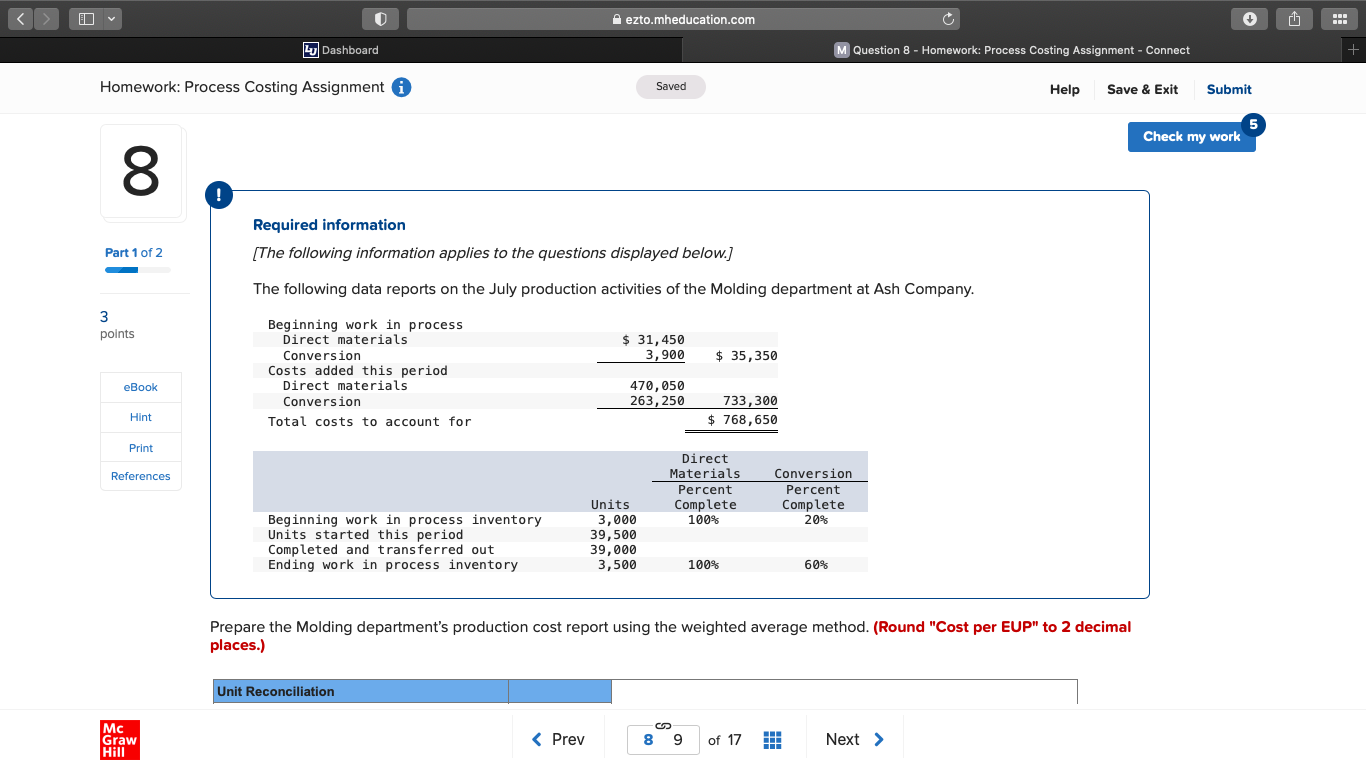Click the Part 1 progress bar
This screenshot has height=768, width=1366.
(137, 268)
